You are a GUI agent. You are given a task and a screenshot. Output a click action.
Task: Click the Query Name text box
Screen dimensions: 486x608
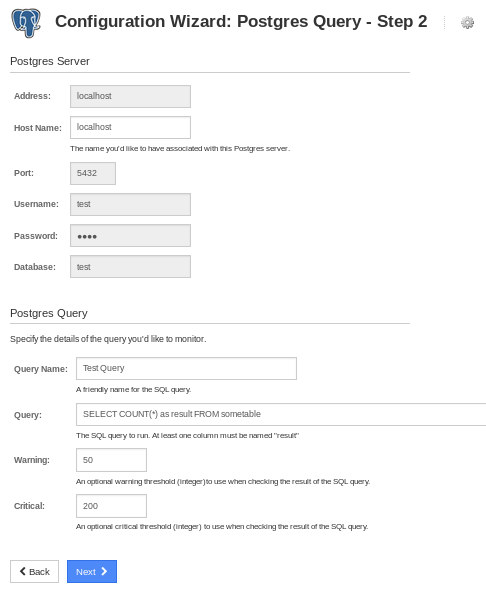[x=187, y=368]
